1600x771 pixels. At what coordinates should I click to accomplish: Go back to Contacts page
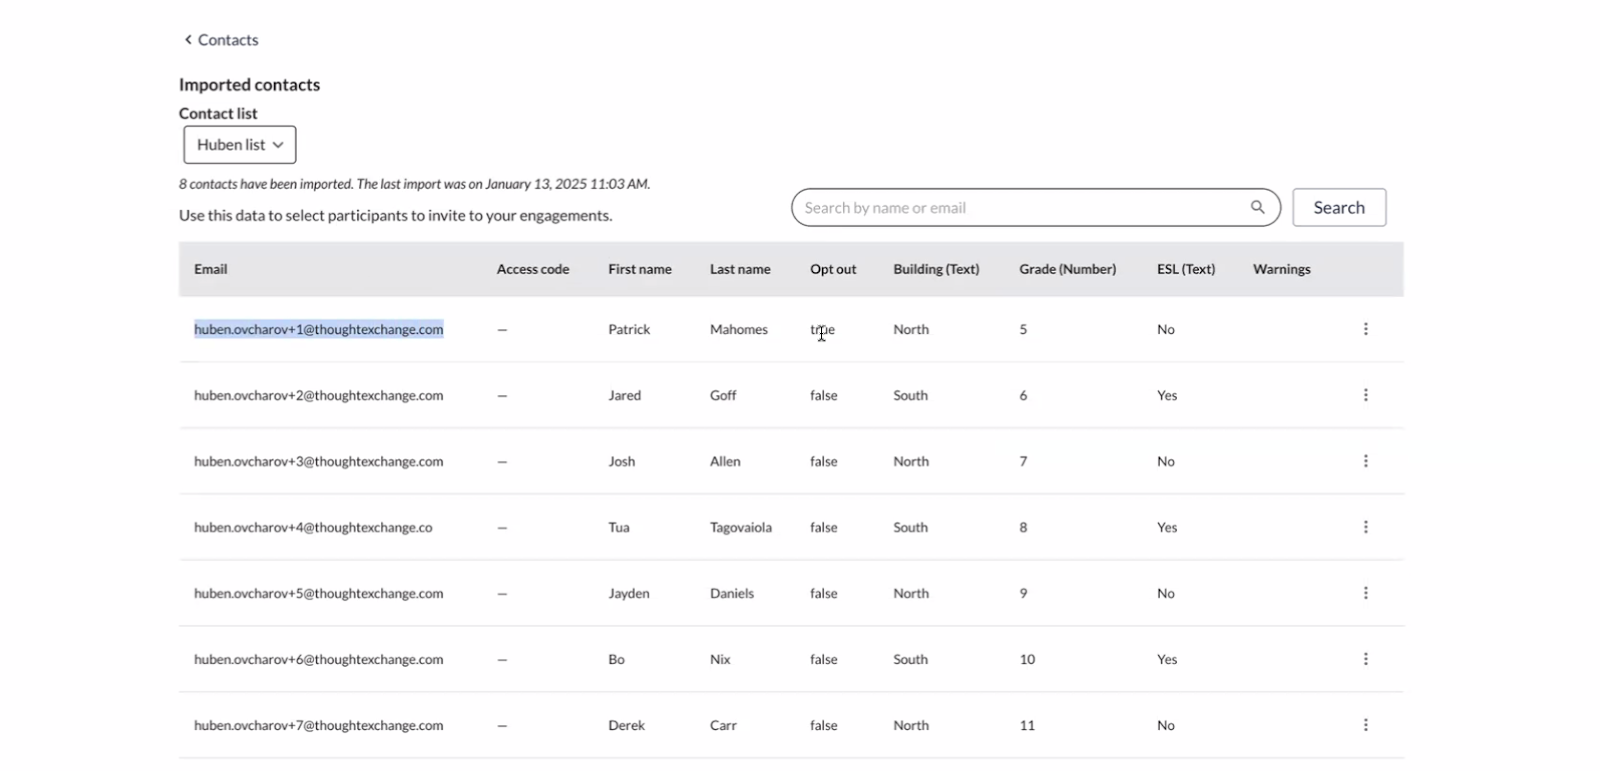pos(221,40)
